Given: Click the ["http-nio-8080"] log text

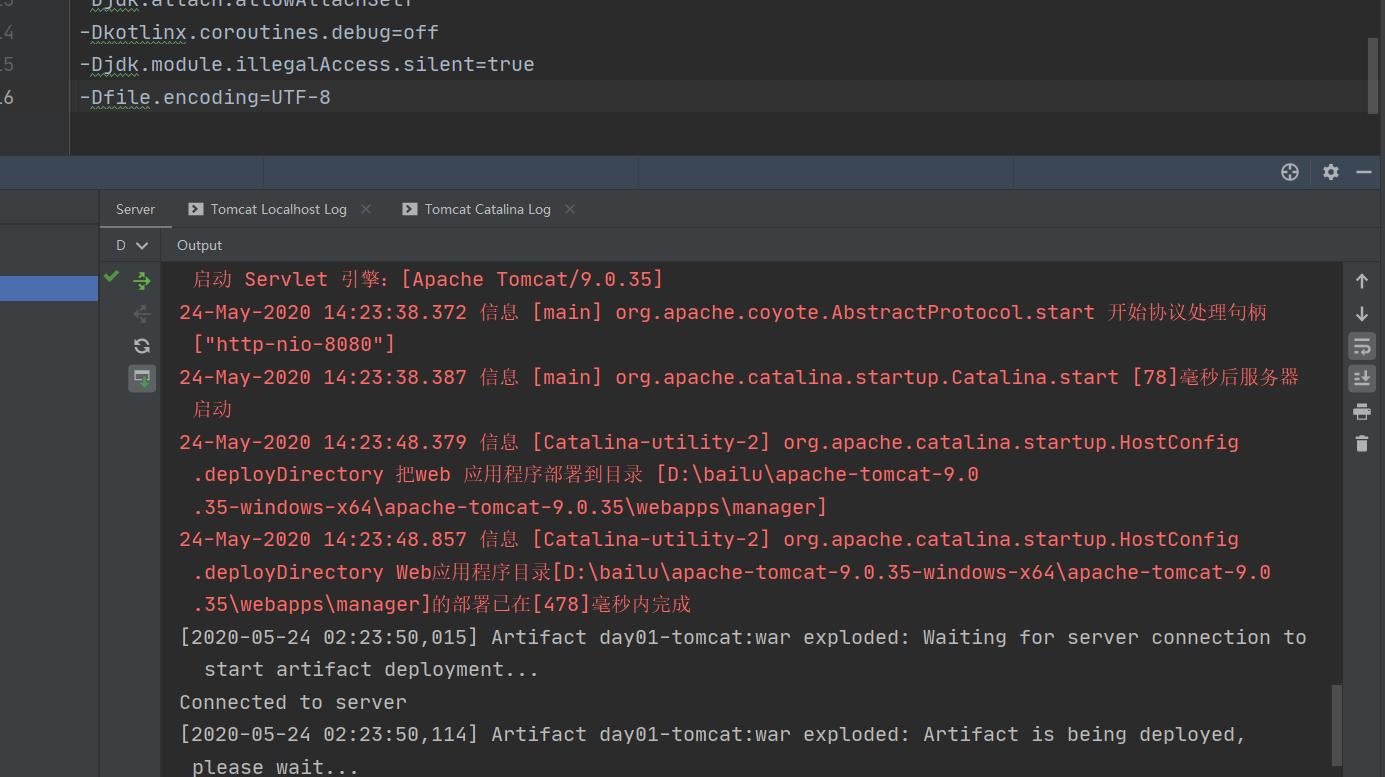Looking at the screenshot, I should [295, 344].
